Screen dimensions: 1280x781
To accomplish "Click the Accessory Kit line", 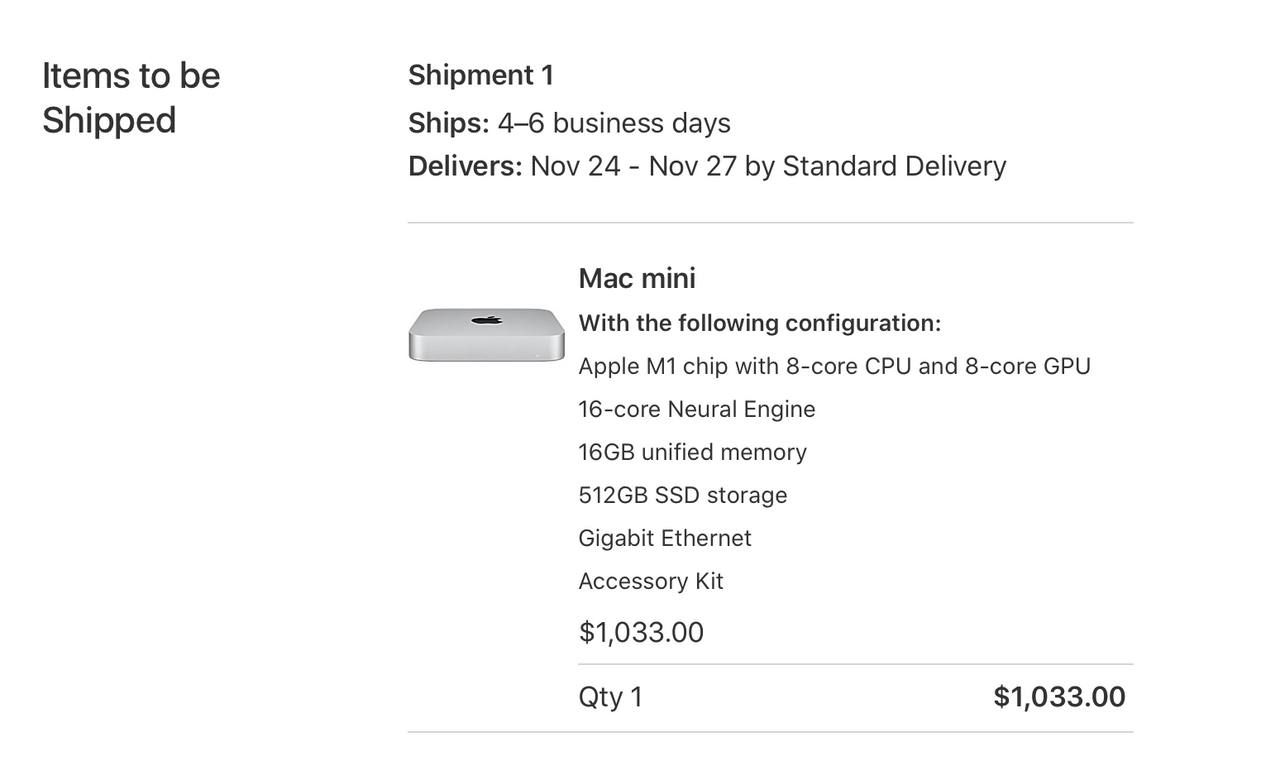I will pos(651,581).
